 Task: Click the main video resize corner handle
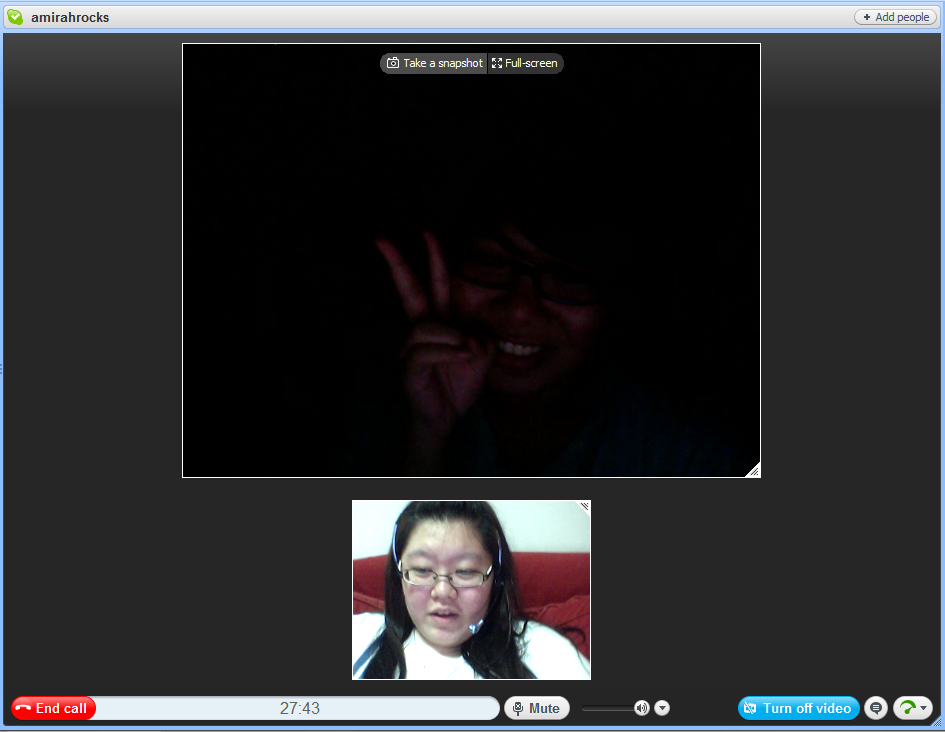(x=753, y=471)
